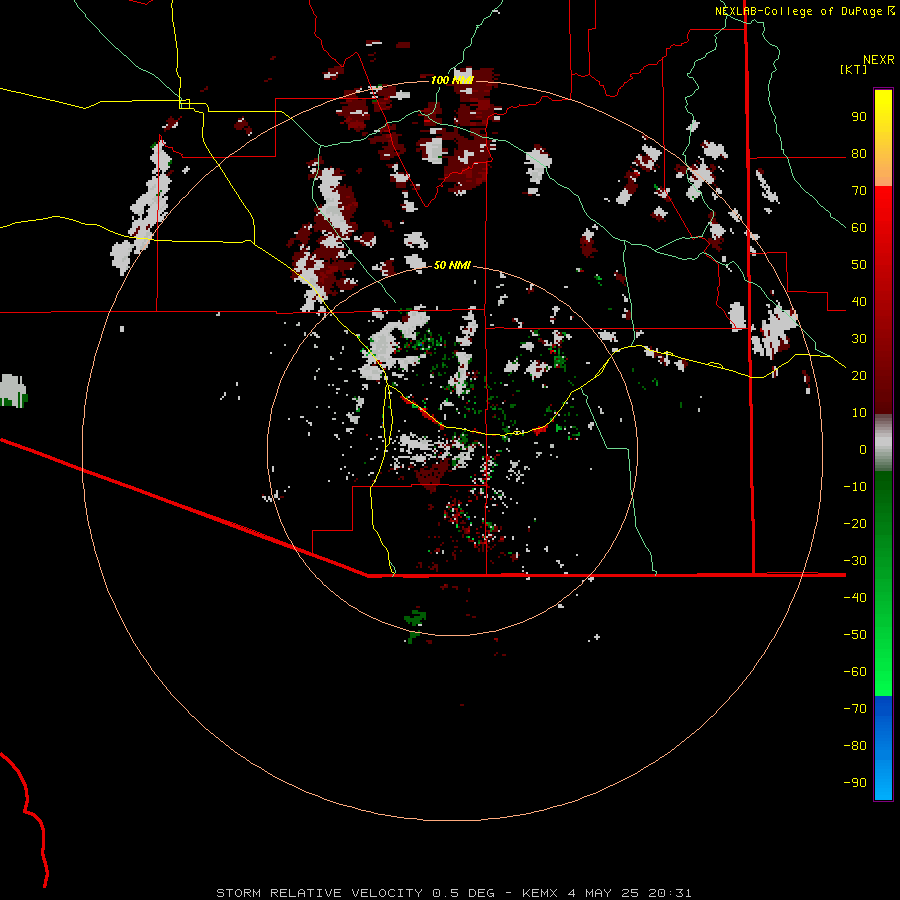Click the blue bottom segment of color bar

click(x=883, y=748)
